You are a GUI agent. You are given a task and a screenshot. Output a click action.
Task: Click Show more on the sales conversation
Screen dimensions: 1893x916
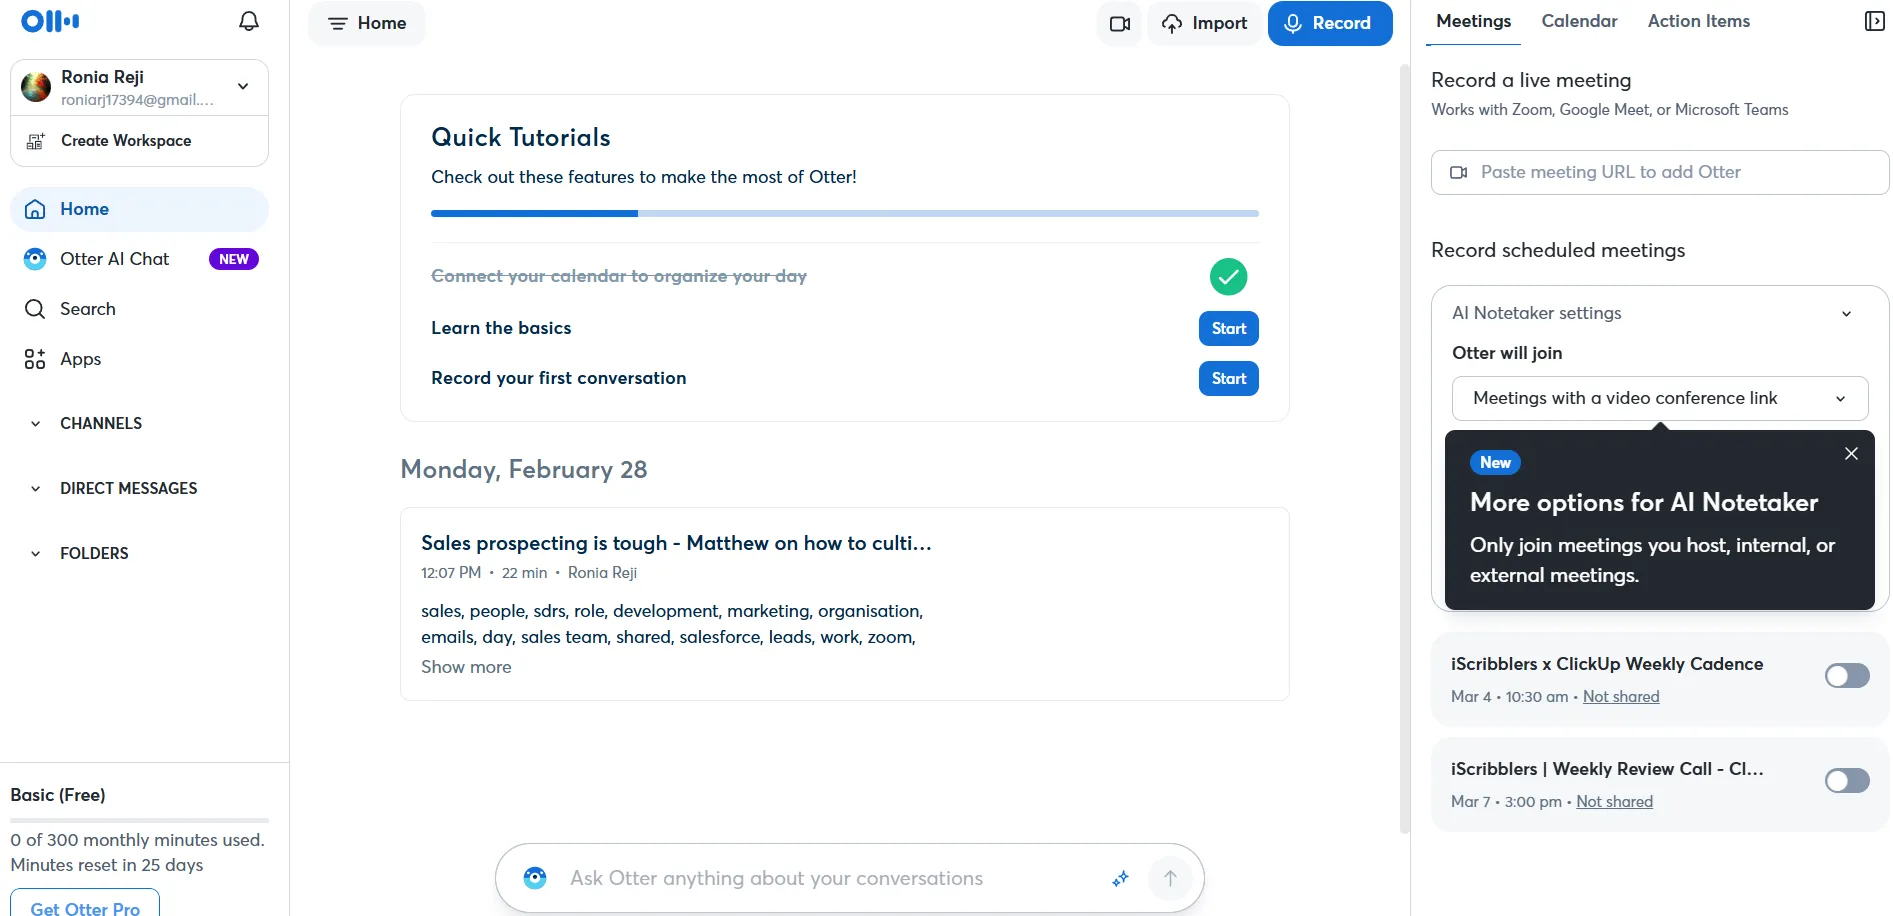466,667
